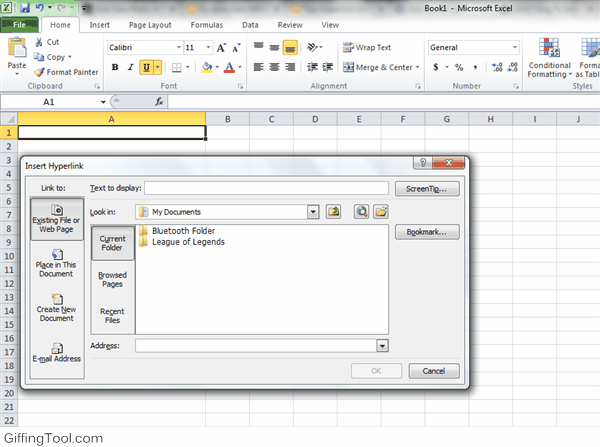The image size is (600, 447).
Task: Open the Address dropdown arrow
Action: [382, 346]
